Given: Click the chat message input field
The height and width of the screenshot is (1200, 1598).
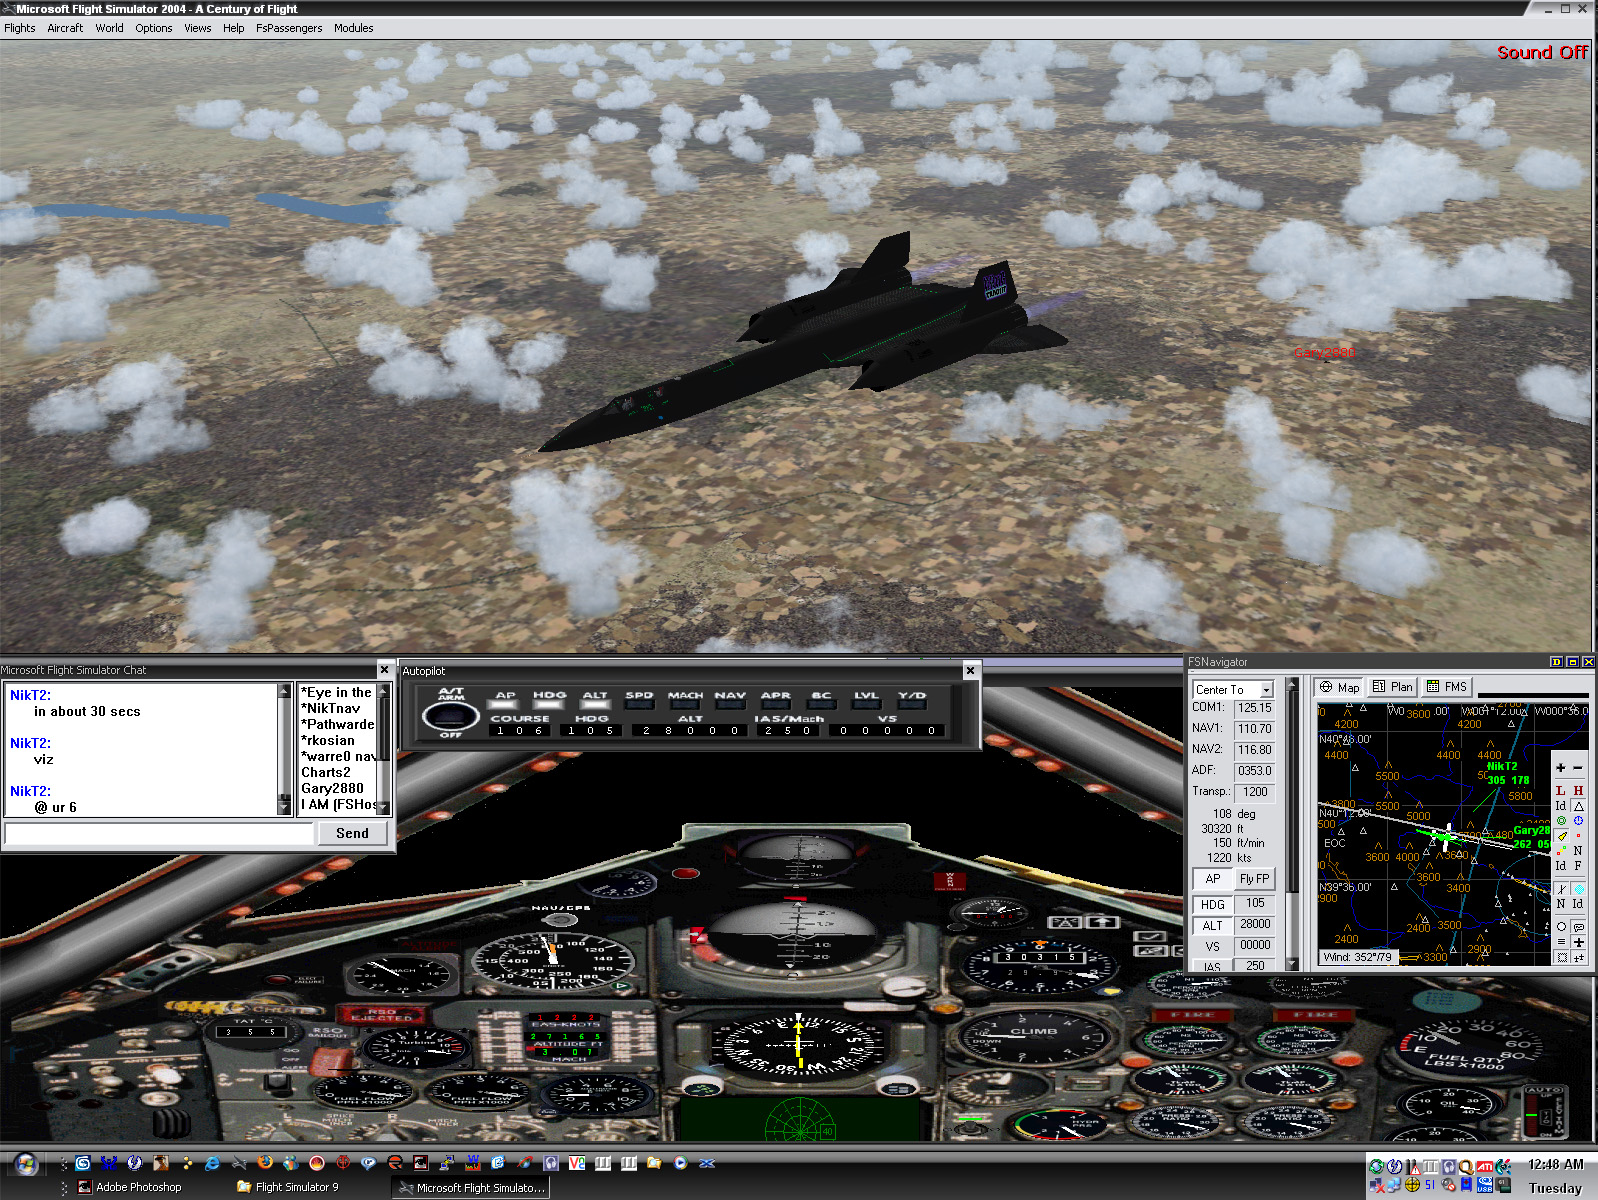Looking at the screenshot, I should click(x=159, y=833).
